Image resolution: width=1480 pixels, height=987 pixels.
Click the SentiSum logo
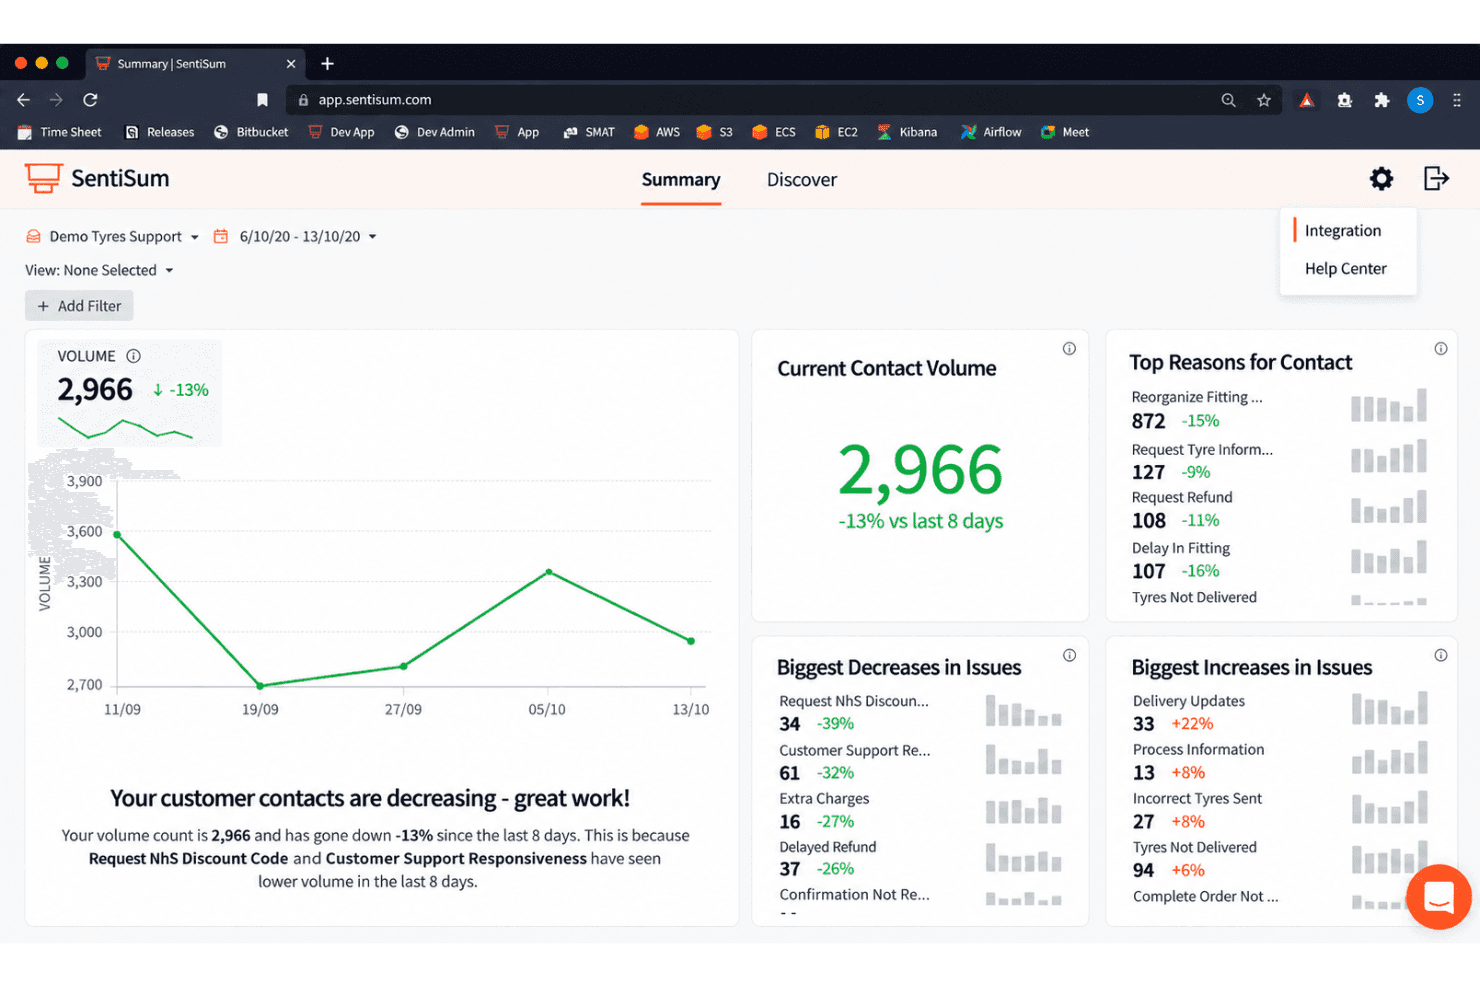pos(97,179)
